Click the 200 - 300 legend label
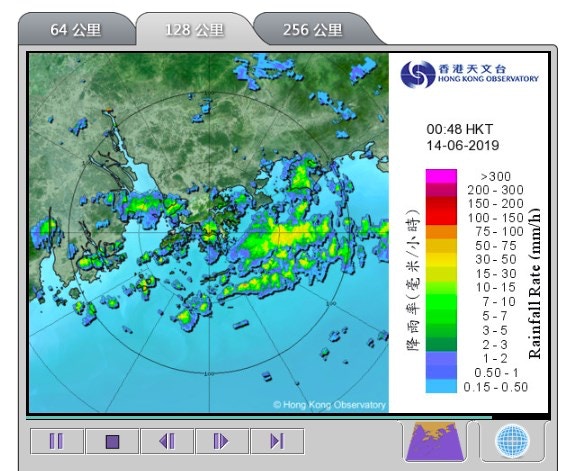The width and height of the screenshot is (572, 471). tap(495, 190)
